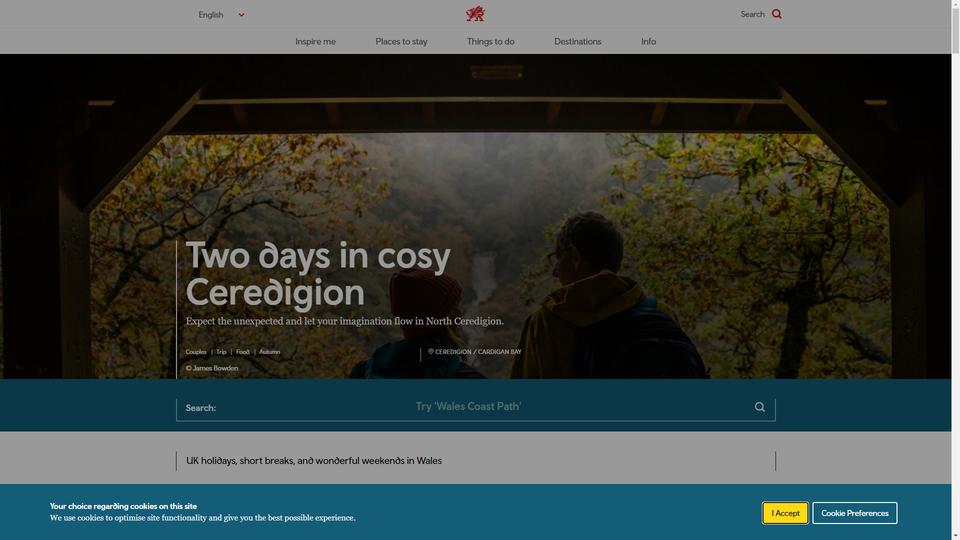The height and width of the screenshot is (540, 960).
Task: Click the red Welsh dragon logo
Action: point(475,13)
